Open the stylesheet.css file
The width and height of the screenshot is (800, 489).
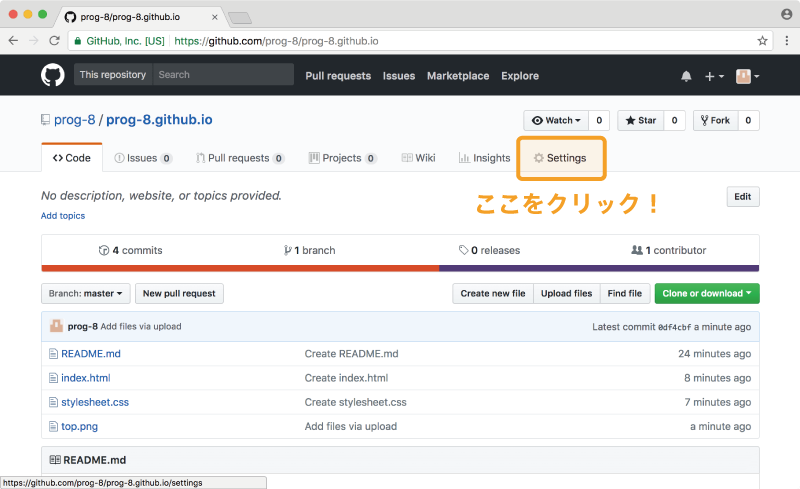[95, 402]
